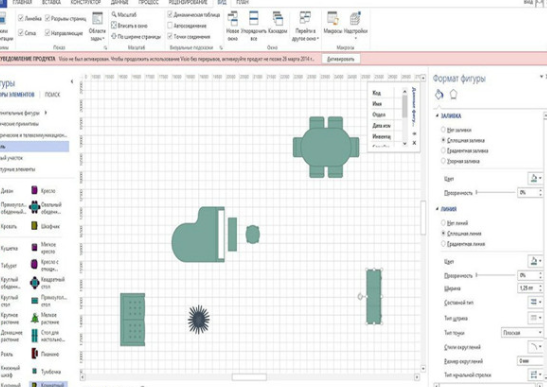The height and width of the screenshot is (387, 547).
Task: Click the fill transparency slider
Action: 496,192
